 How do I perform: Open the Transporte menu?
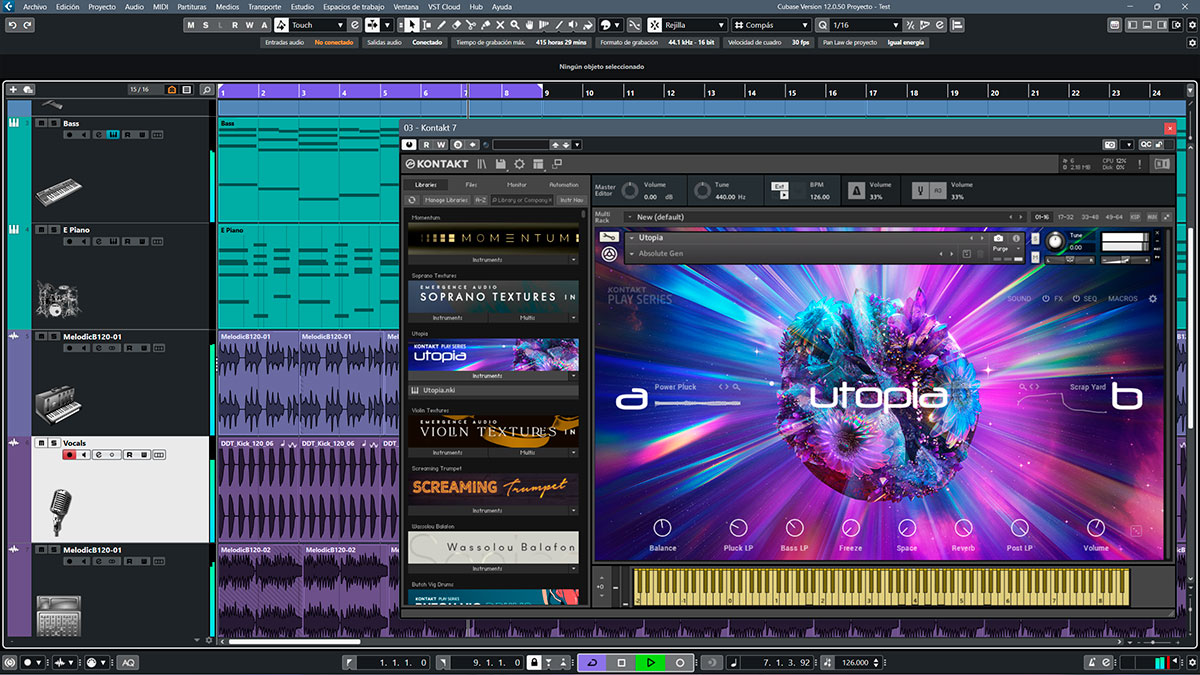[x=266, y=6]
